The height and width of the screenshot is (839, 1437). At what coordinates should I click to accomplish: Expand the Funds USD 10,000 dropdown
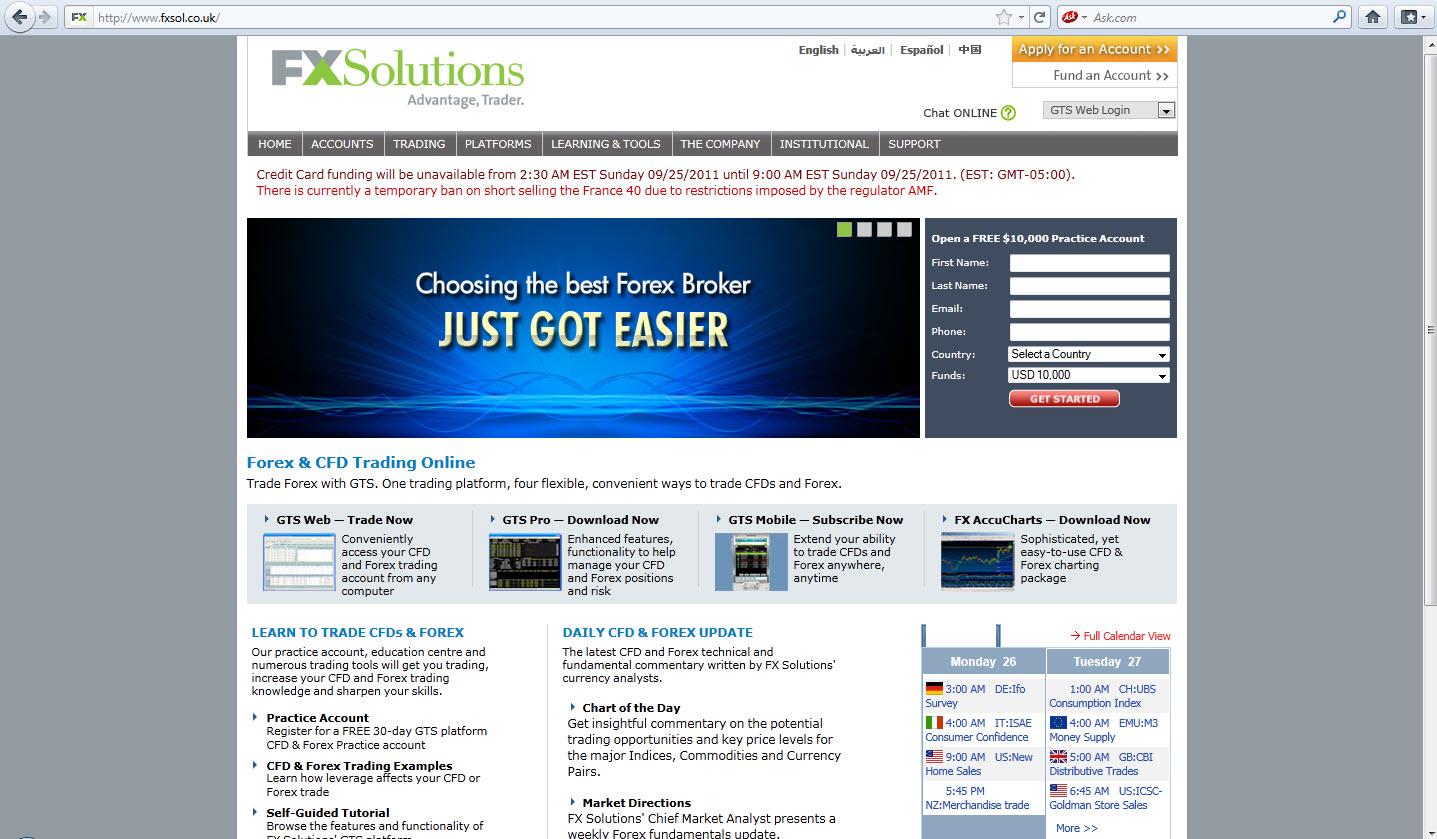[1089, 376]
